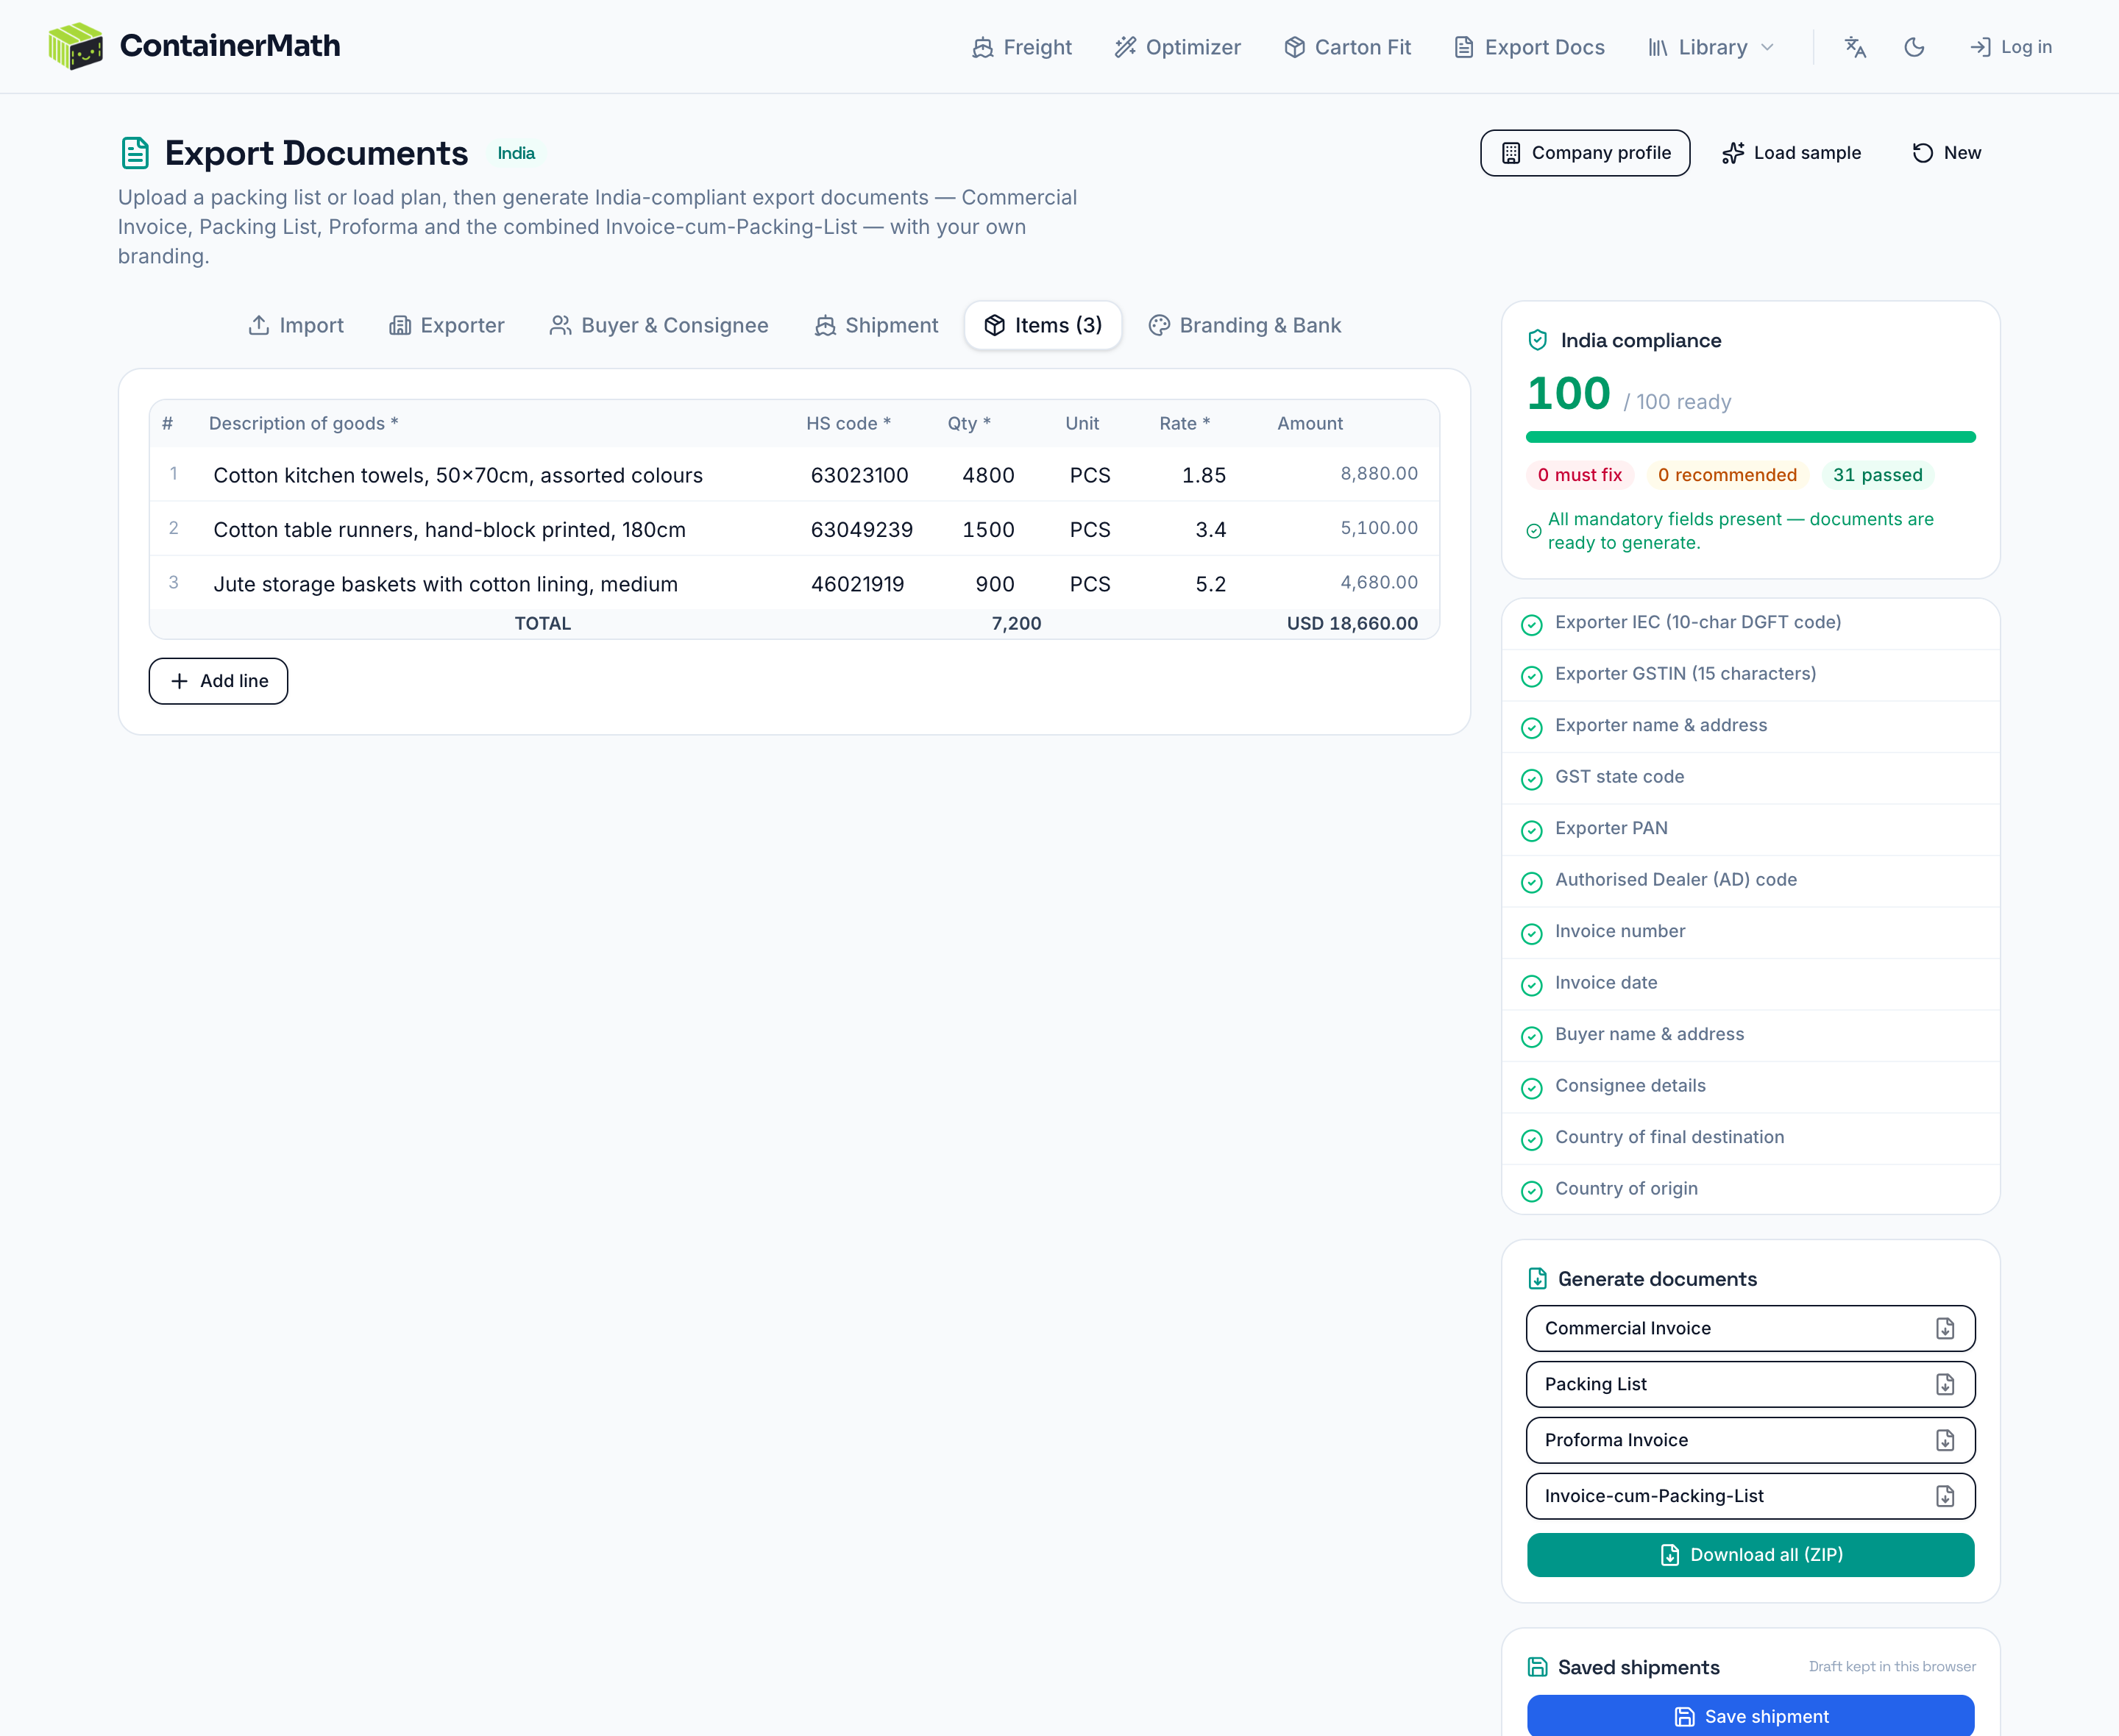The height and width of the screenshot is (1736, 2119).
Task: Click the Generate documents header icon
Action: click(1538, 1279)
